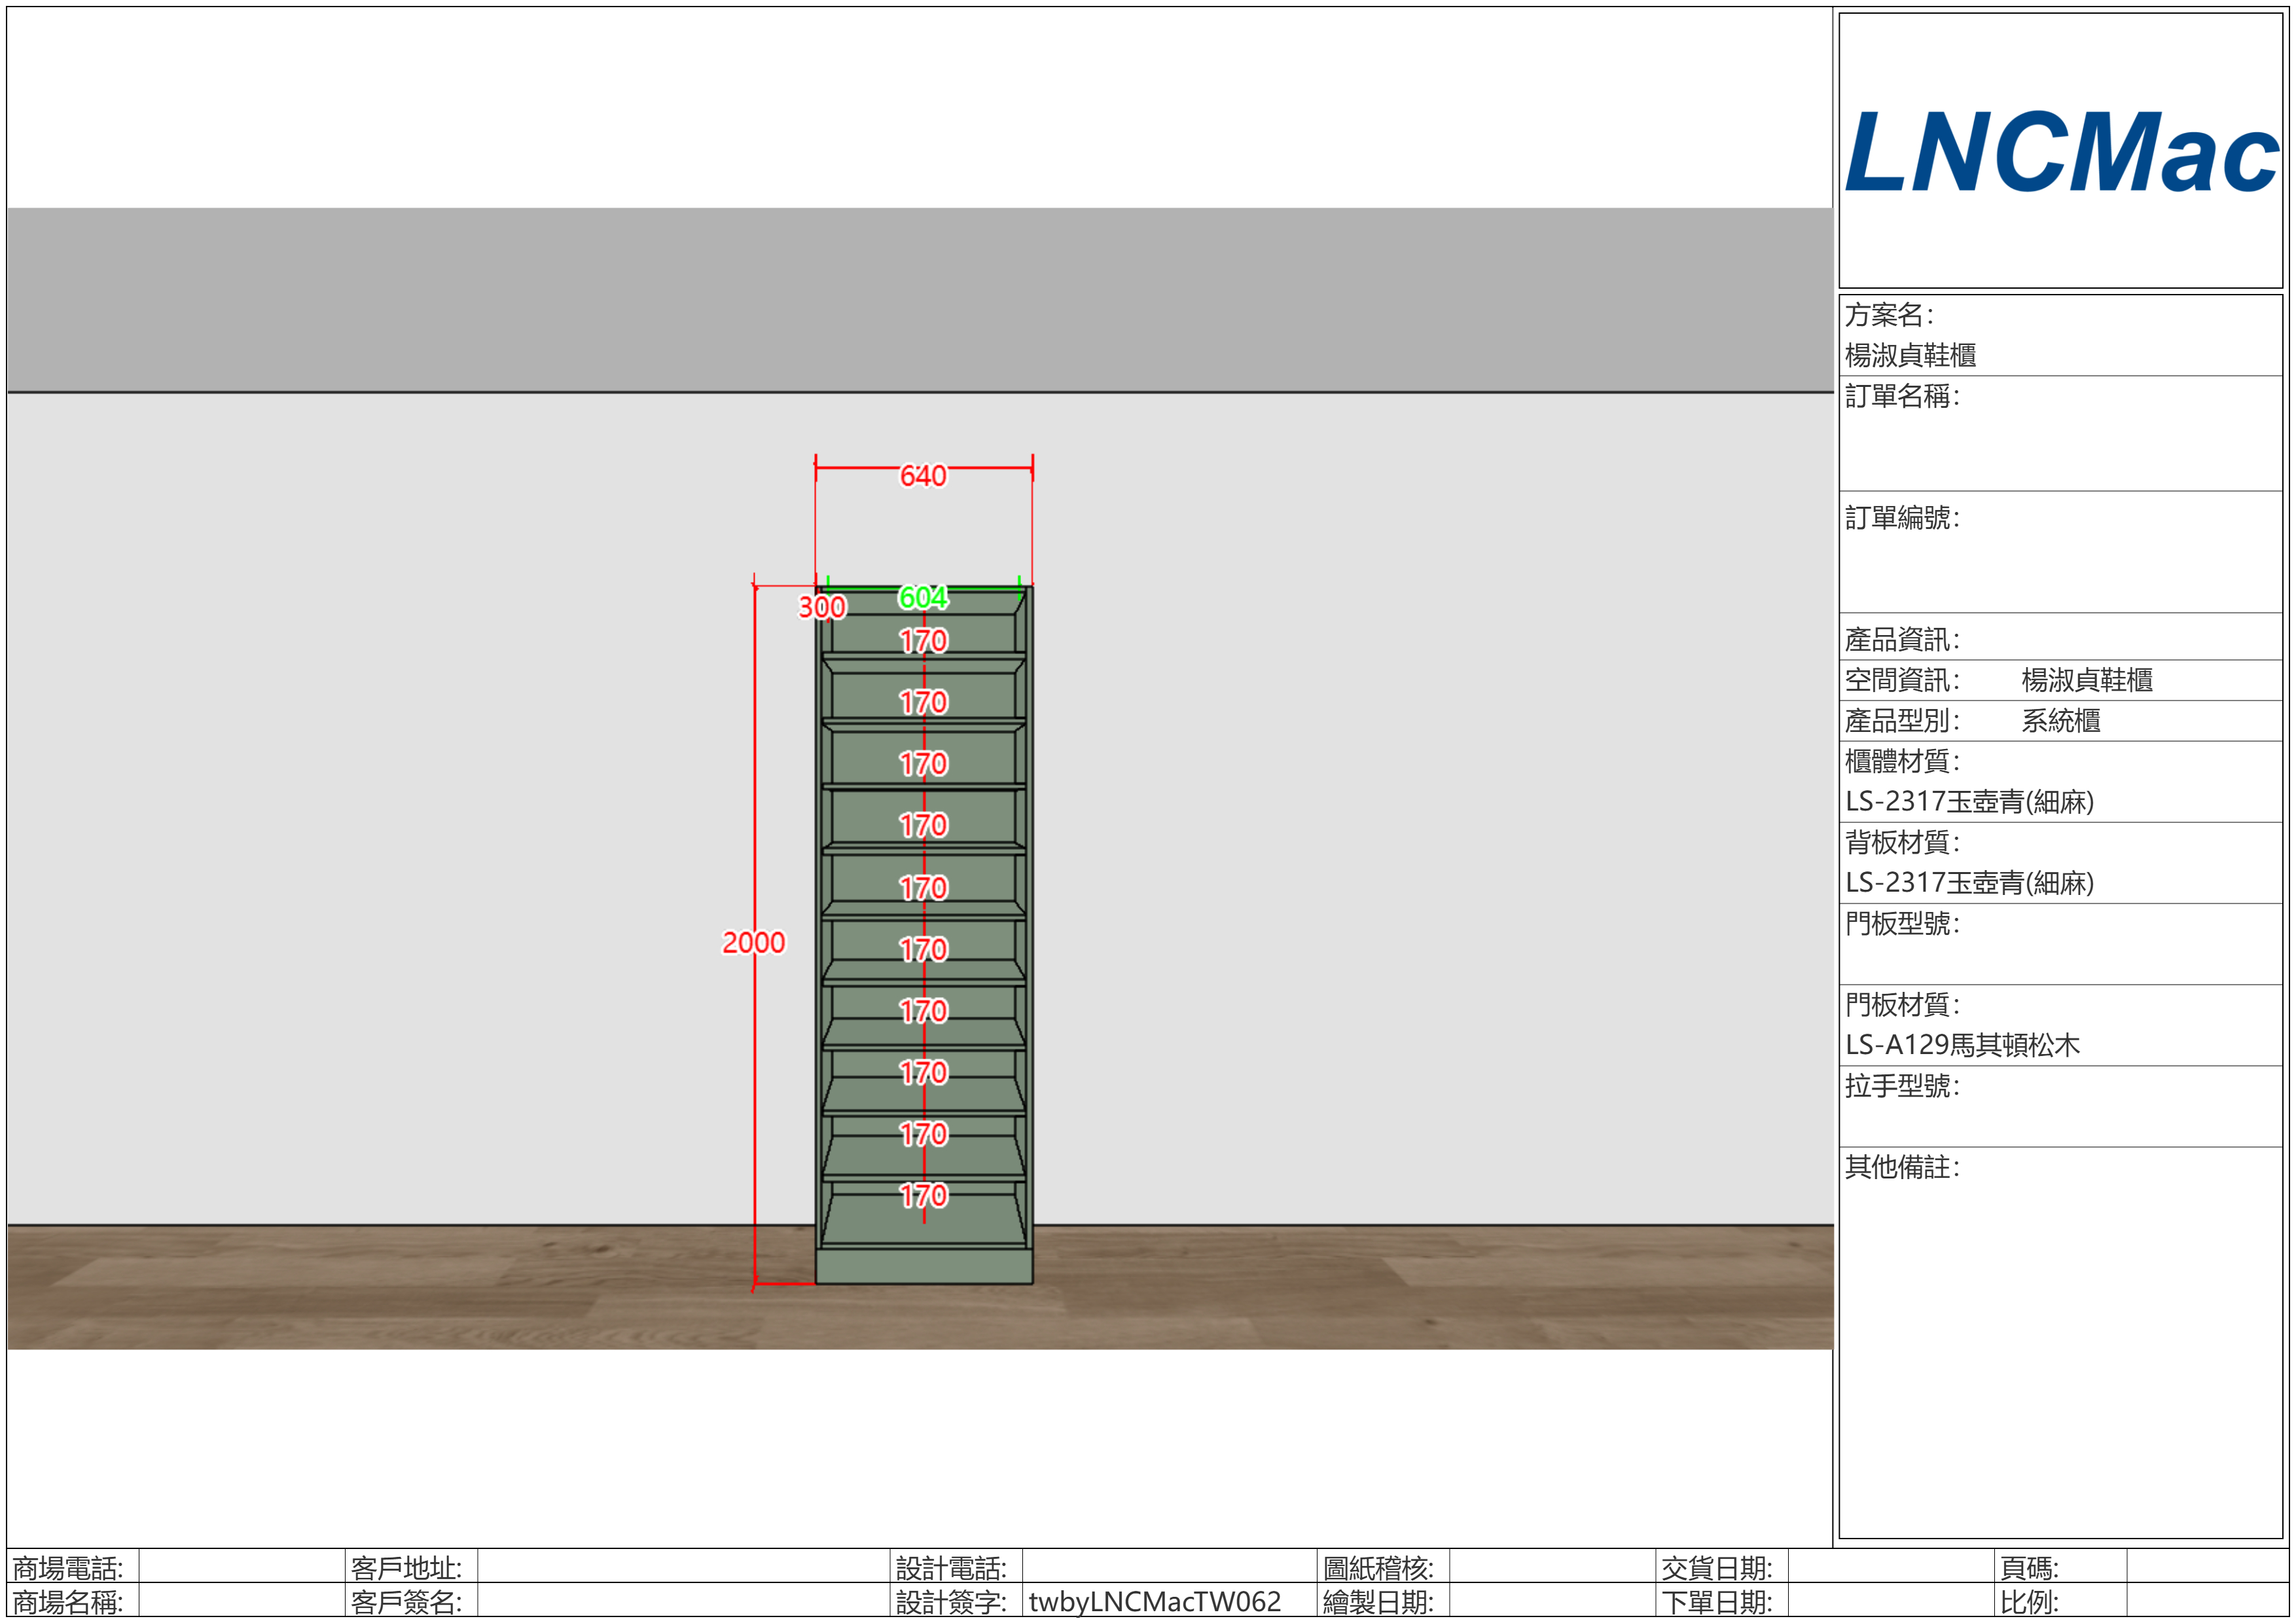Click the 640 width dimension label
The image size is (2296, 1623).
922,476
